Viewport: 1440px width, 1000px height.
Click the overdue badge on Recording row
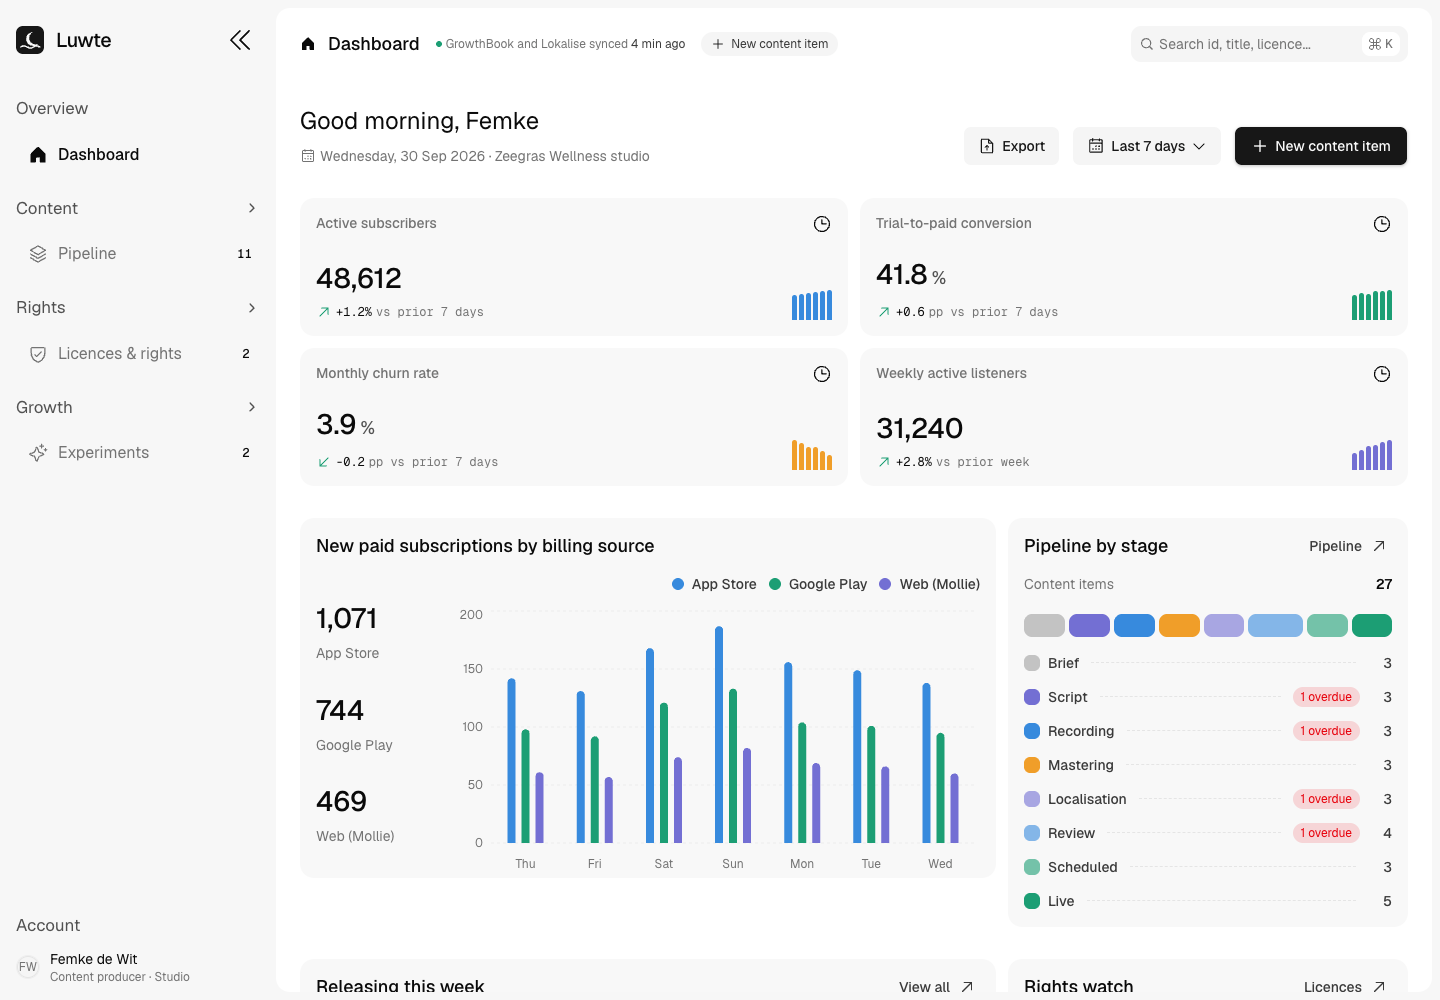coord(1326,731)
